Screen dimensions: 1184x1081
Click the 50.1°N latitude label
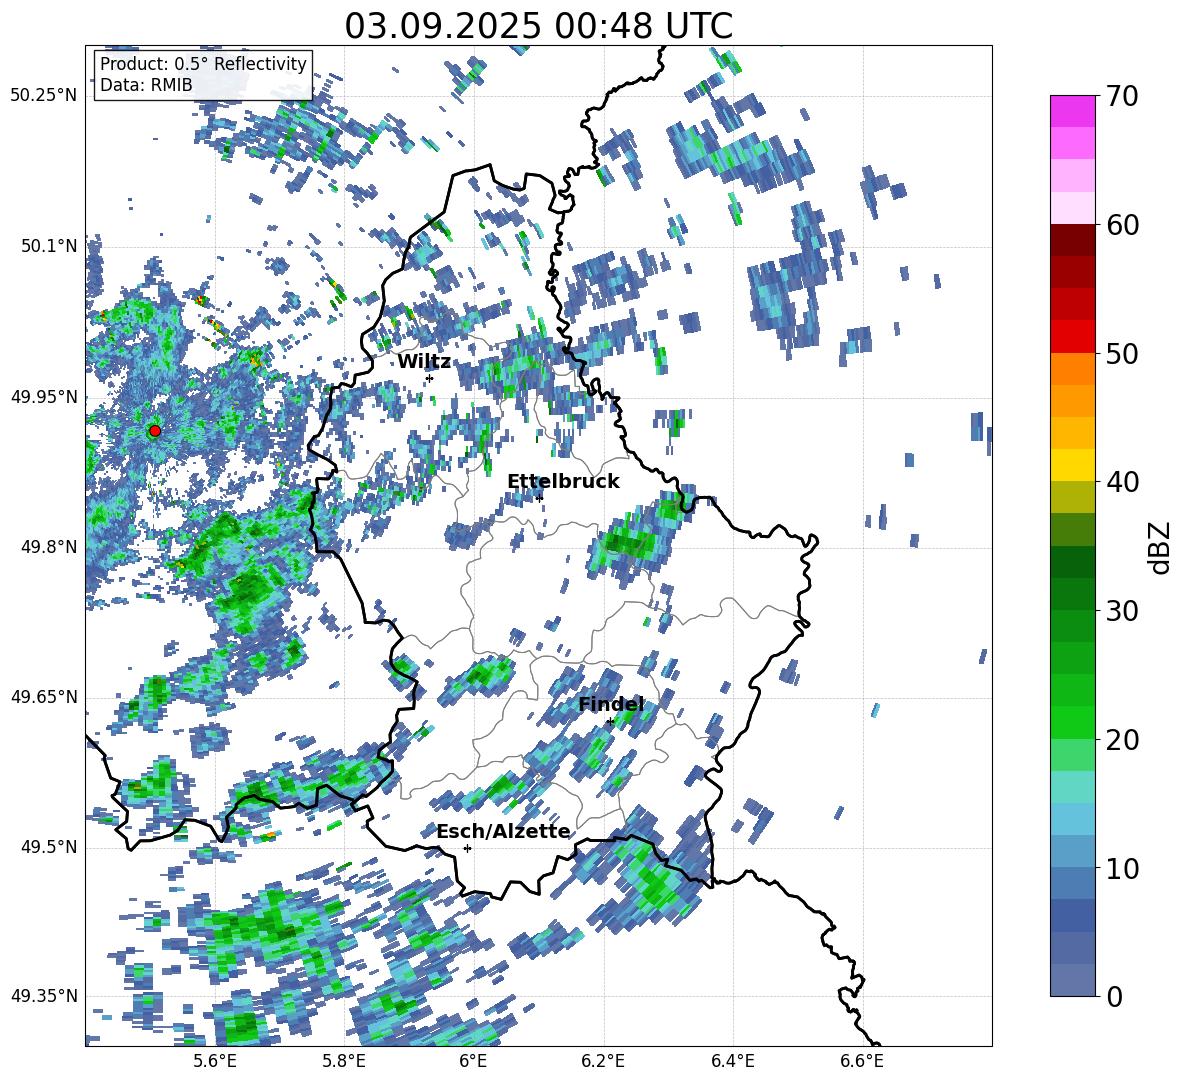click(x=50, y=247)
